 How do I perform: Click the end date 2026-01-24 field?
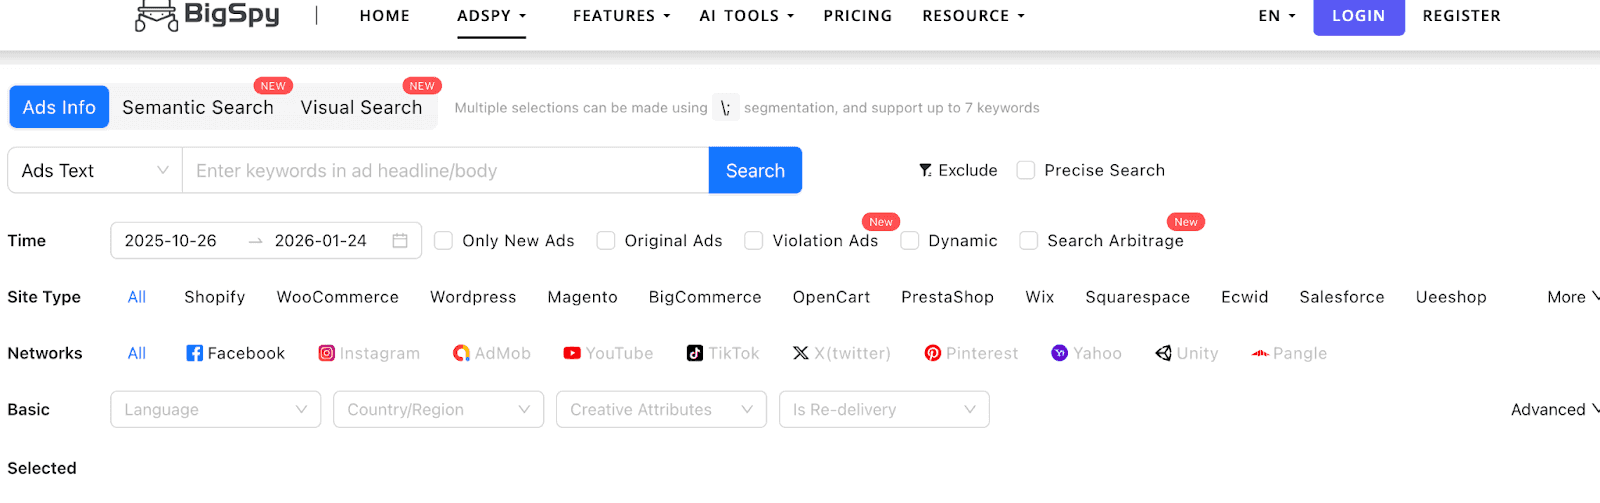coord(321,241)
